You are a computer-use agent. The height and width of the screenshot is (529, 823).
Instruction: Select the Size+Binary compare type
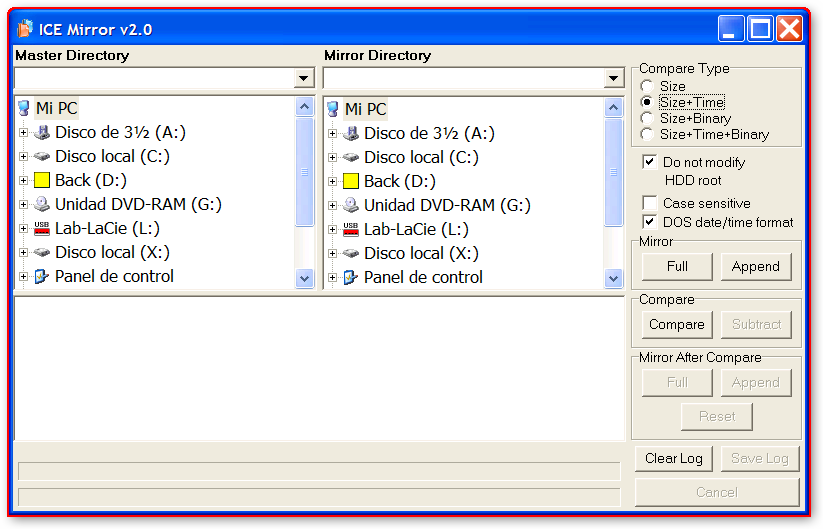point(647,118)
